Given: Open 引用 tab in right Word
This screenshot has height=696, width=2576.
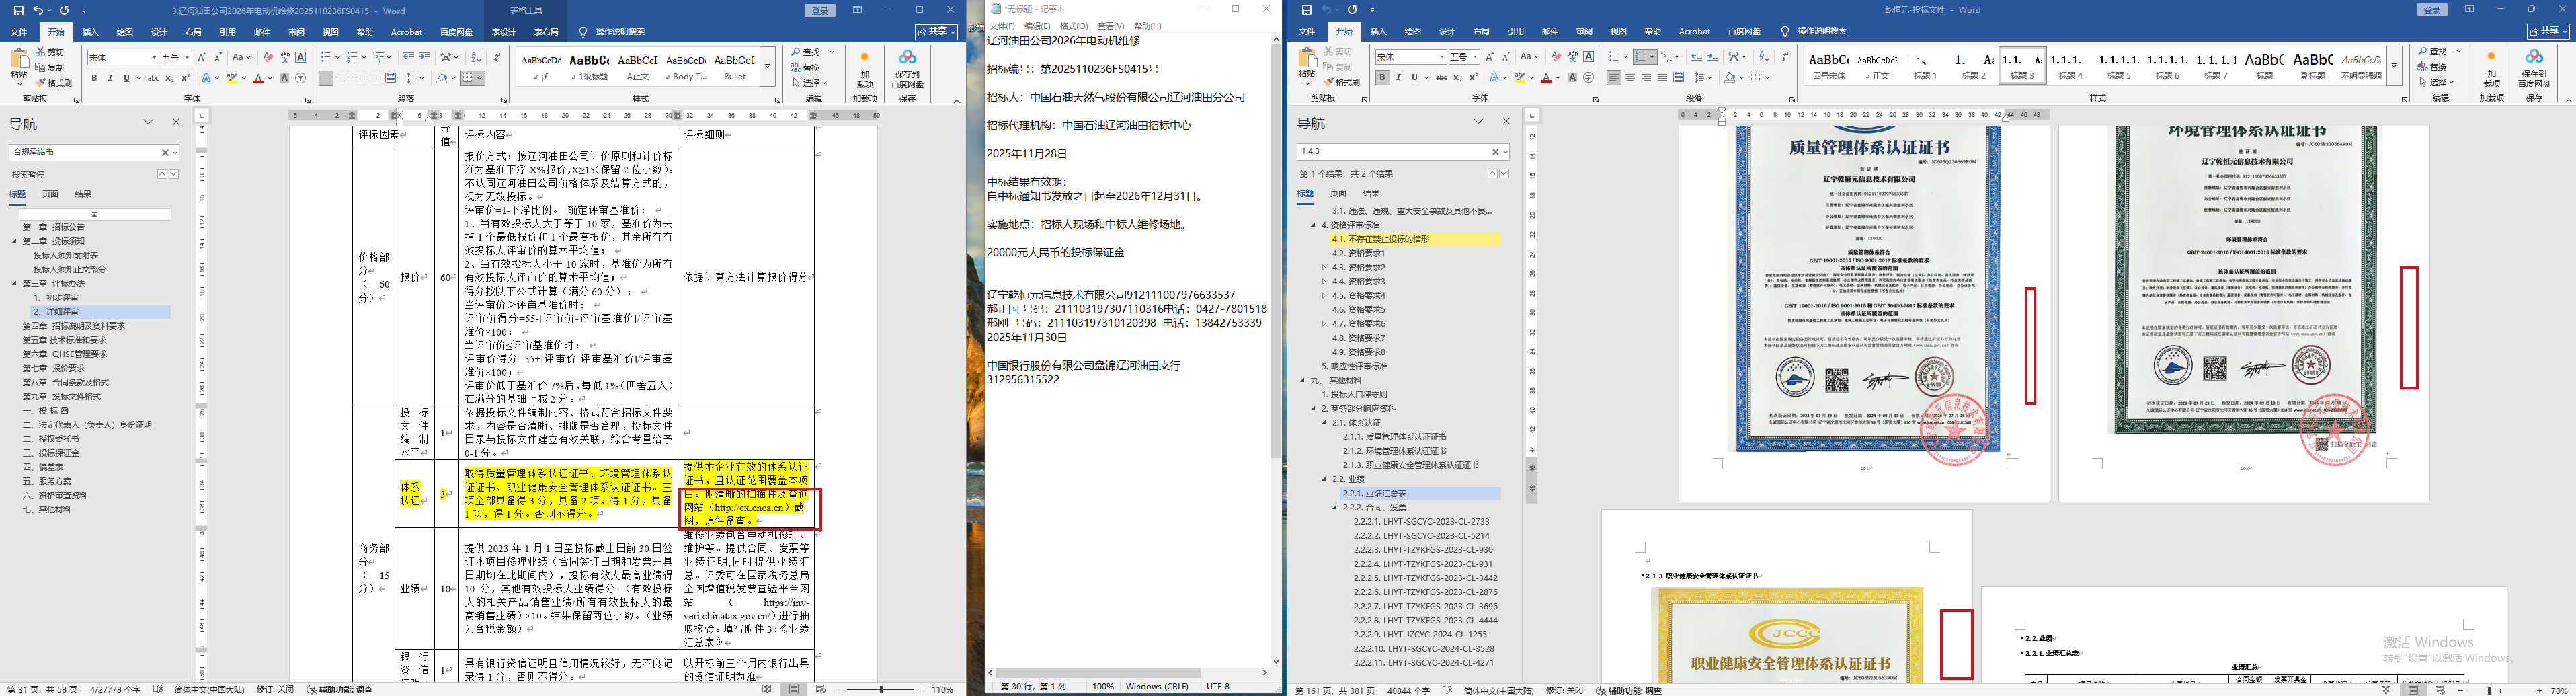Looking at the screenshot, I should pyautogui.click(x=1516, y=32).
